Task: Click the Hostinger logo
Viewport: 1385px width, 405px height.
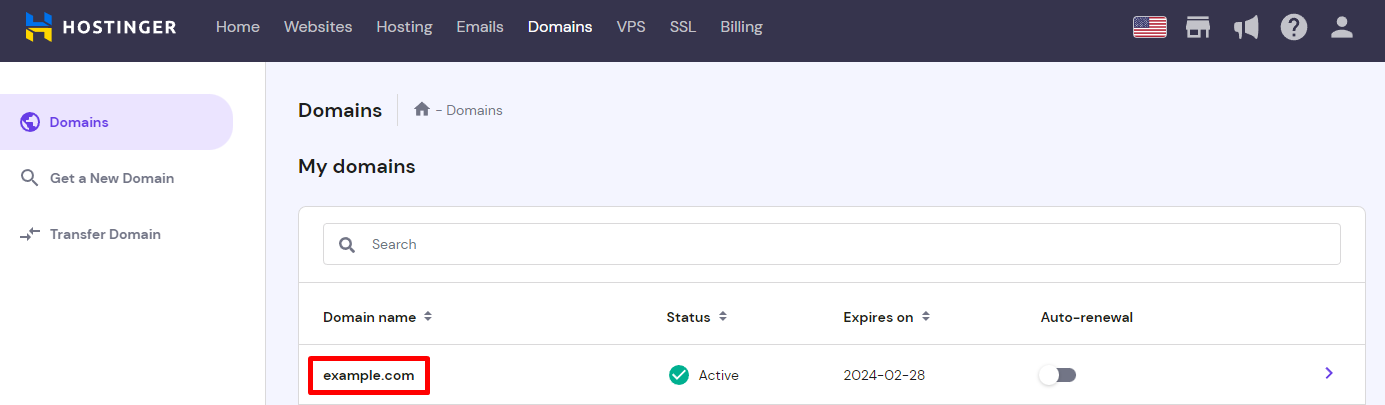Action: tap(101, 27)
